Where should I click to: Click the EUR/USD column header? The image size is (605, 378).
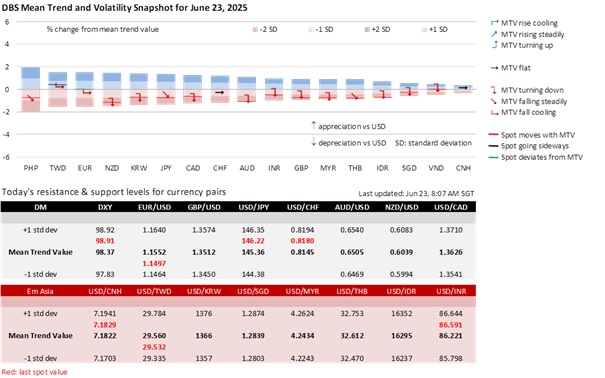154,207
